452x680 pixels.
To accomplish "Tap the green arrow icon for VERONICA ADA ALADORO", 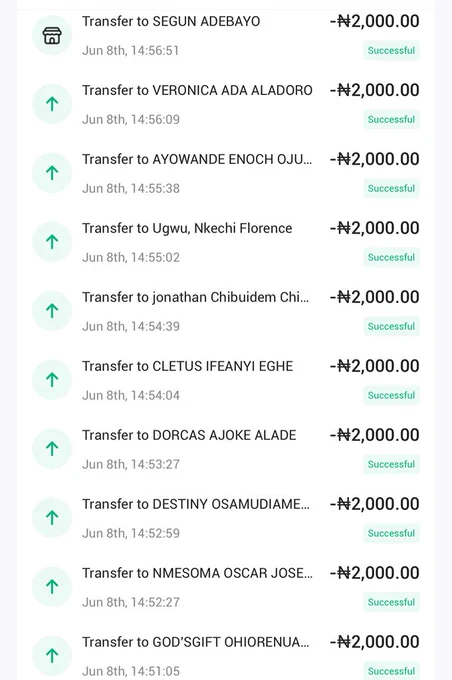I will pos(52,104).
